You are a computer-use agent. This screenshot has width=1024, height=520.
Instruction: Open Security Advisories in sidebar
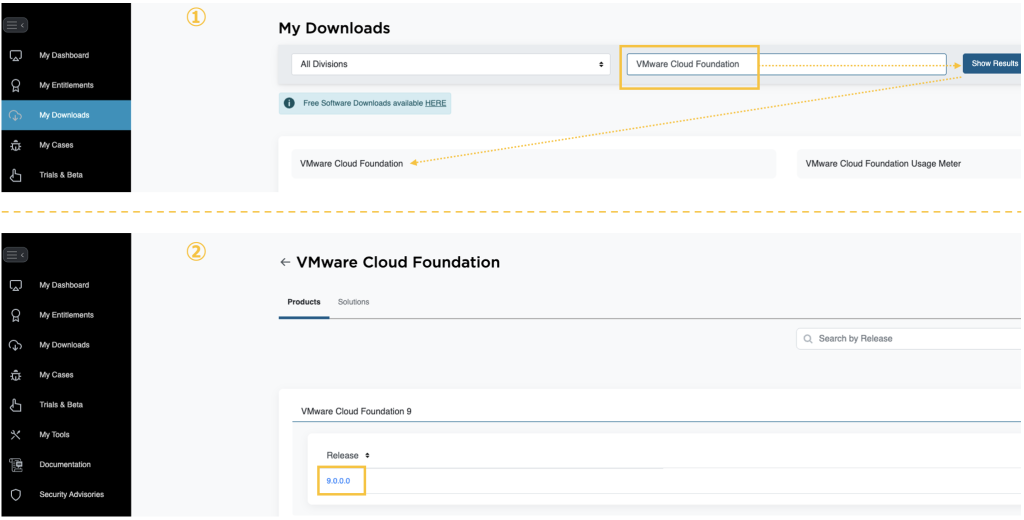[x=71, y=495]
